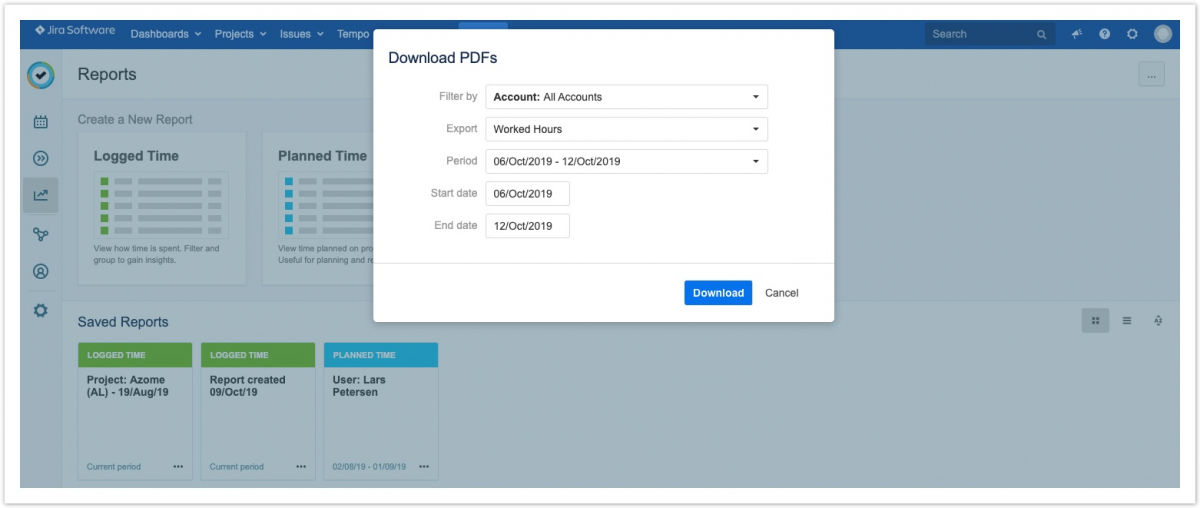Click the Jira administration gear in header
The image size is (1200, 508).
pyautogui.click(x=1132, y=34)
